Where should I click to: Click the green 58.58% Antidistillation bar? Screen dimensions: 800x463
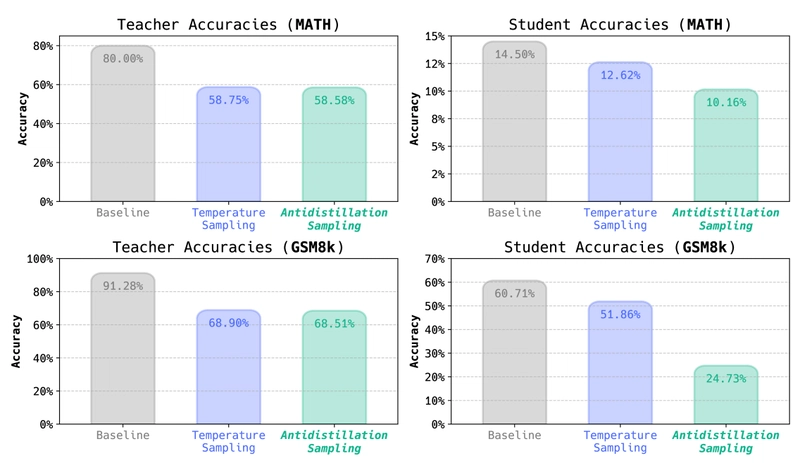334,144
